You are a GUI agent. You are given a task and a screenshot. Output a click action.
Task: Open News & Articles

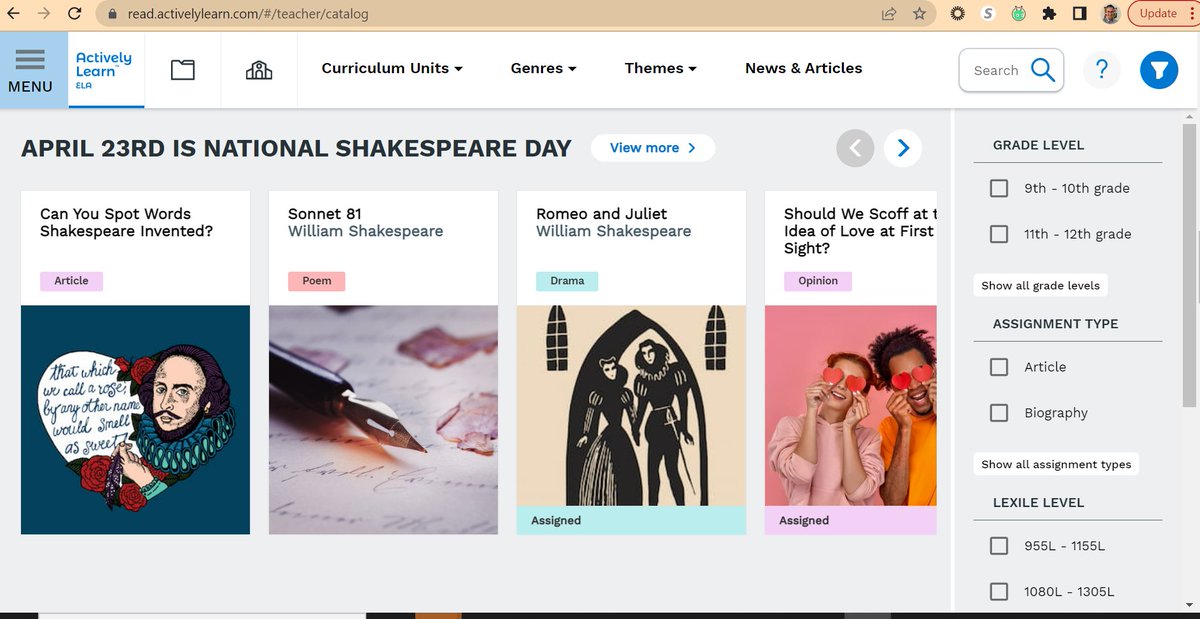click(x=803, y=68)
